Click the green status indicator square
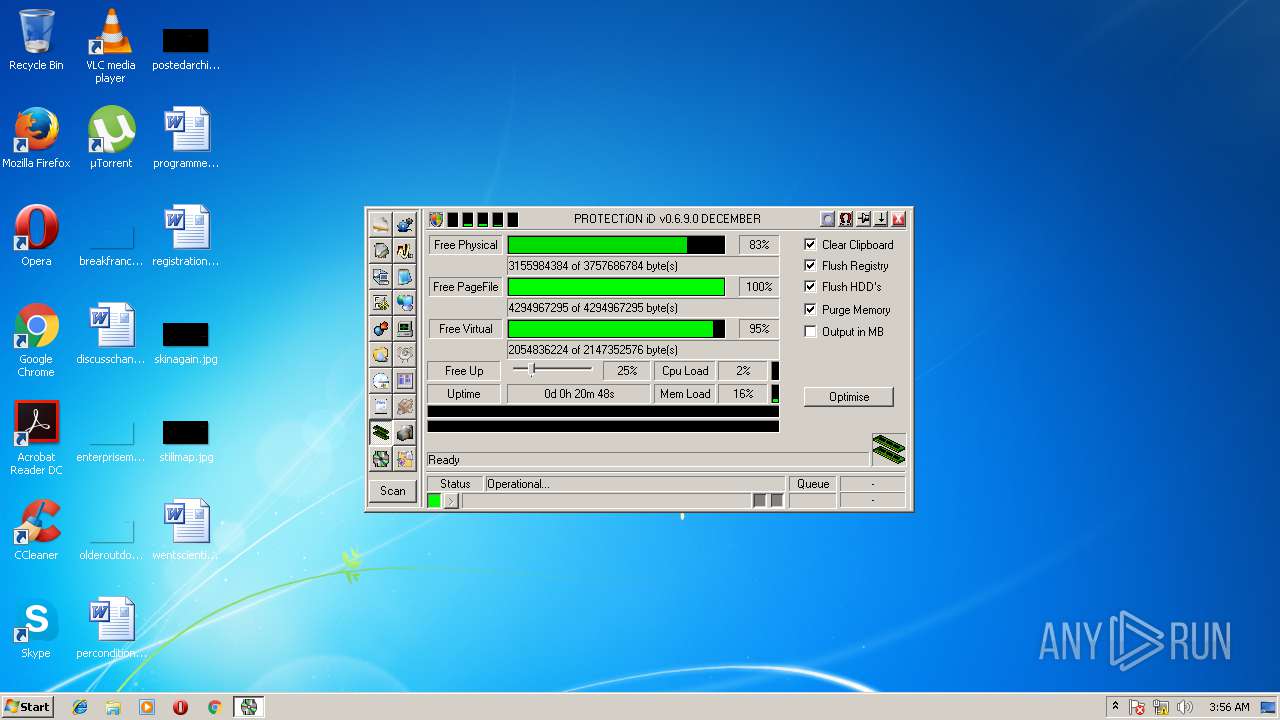1280x720 pixels. pyautogui.click(x=434, y=501)
